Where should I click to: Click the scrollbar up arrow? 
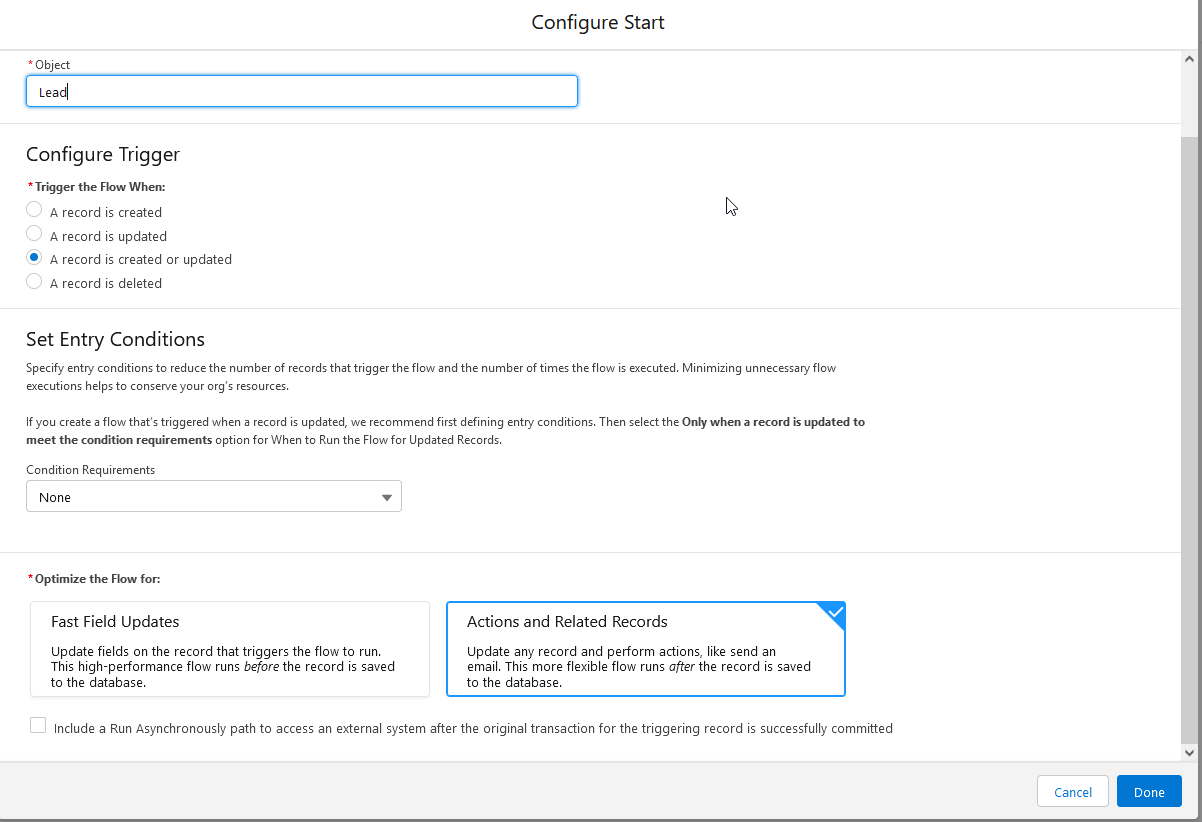1189,60
